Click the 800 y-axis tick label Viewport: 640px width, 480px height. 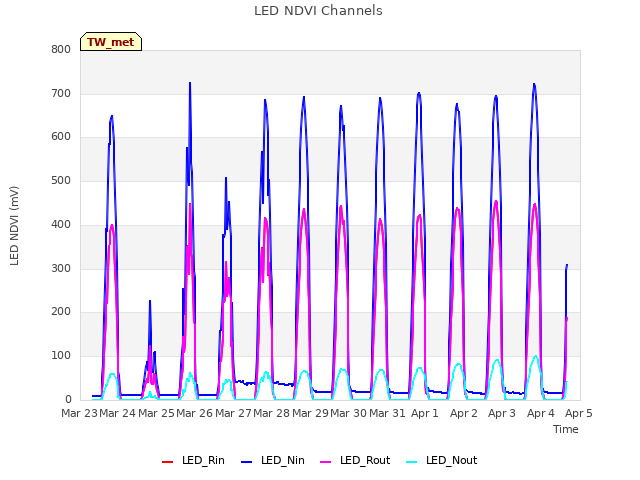pyautogui.click(x=61, y=50)
